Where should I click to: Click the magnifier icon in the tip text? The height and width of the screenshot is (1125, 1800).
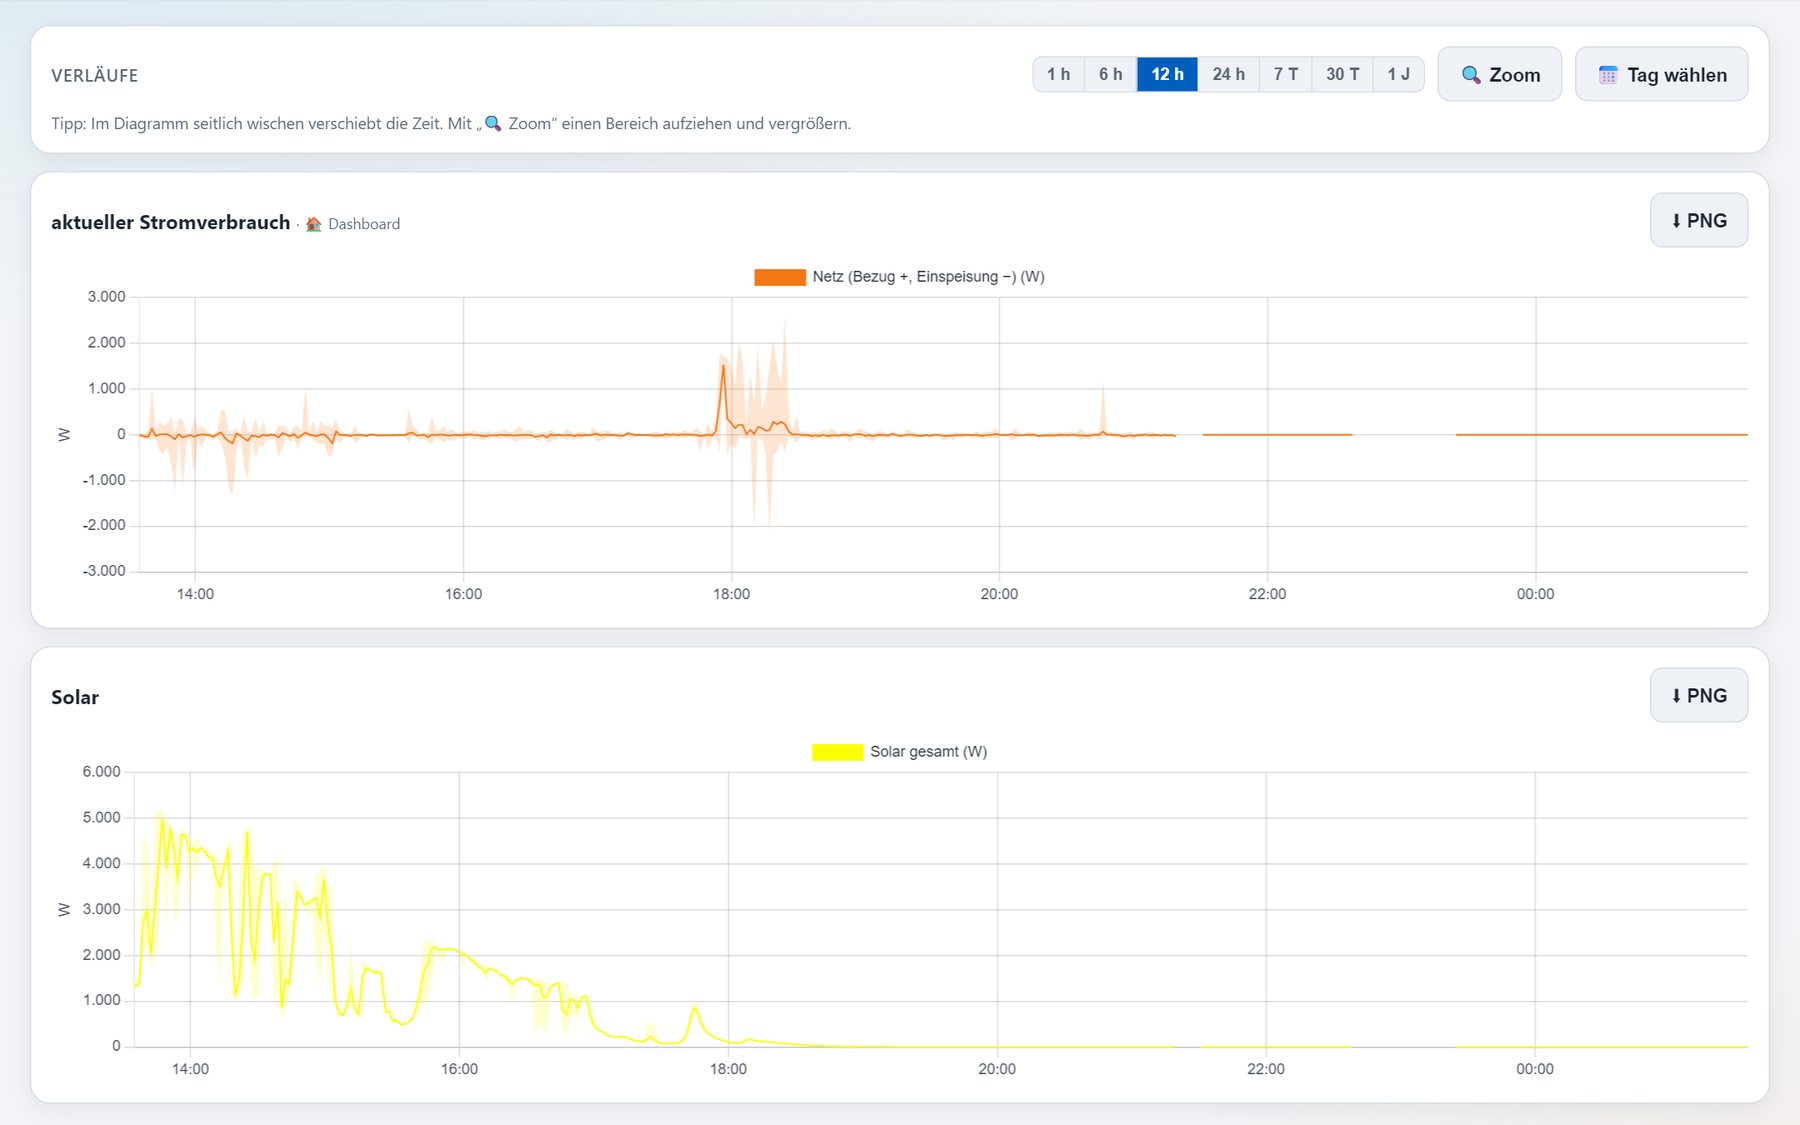(493, 124)
